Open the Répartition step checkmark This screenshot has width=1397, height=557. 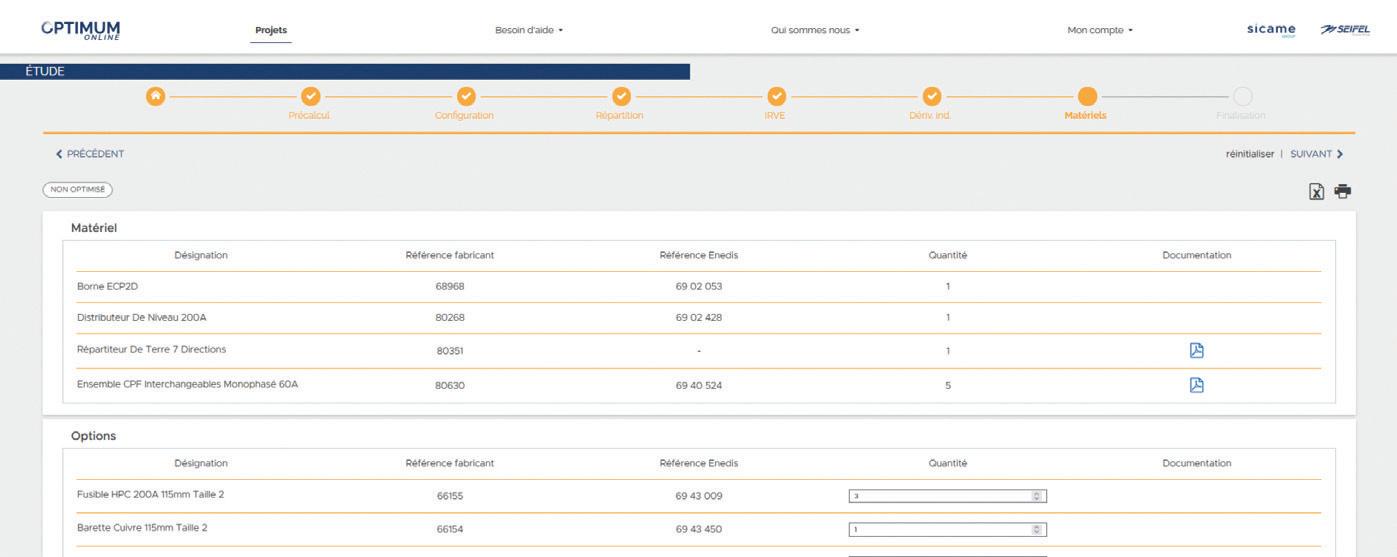coord(621,96)
